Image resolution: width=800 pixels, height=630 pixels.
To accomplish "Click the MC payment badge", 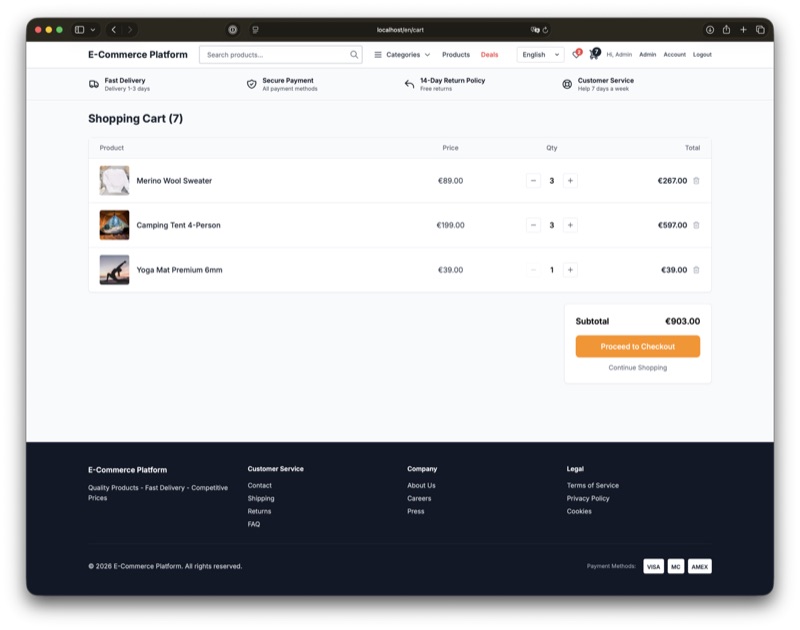I will [676, 566].
